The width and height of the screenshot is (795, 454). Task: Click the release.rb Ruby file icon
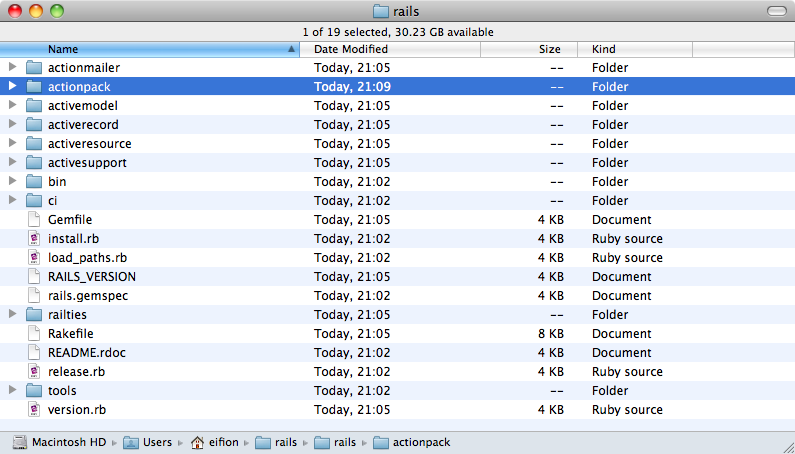tap(34, 371)
